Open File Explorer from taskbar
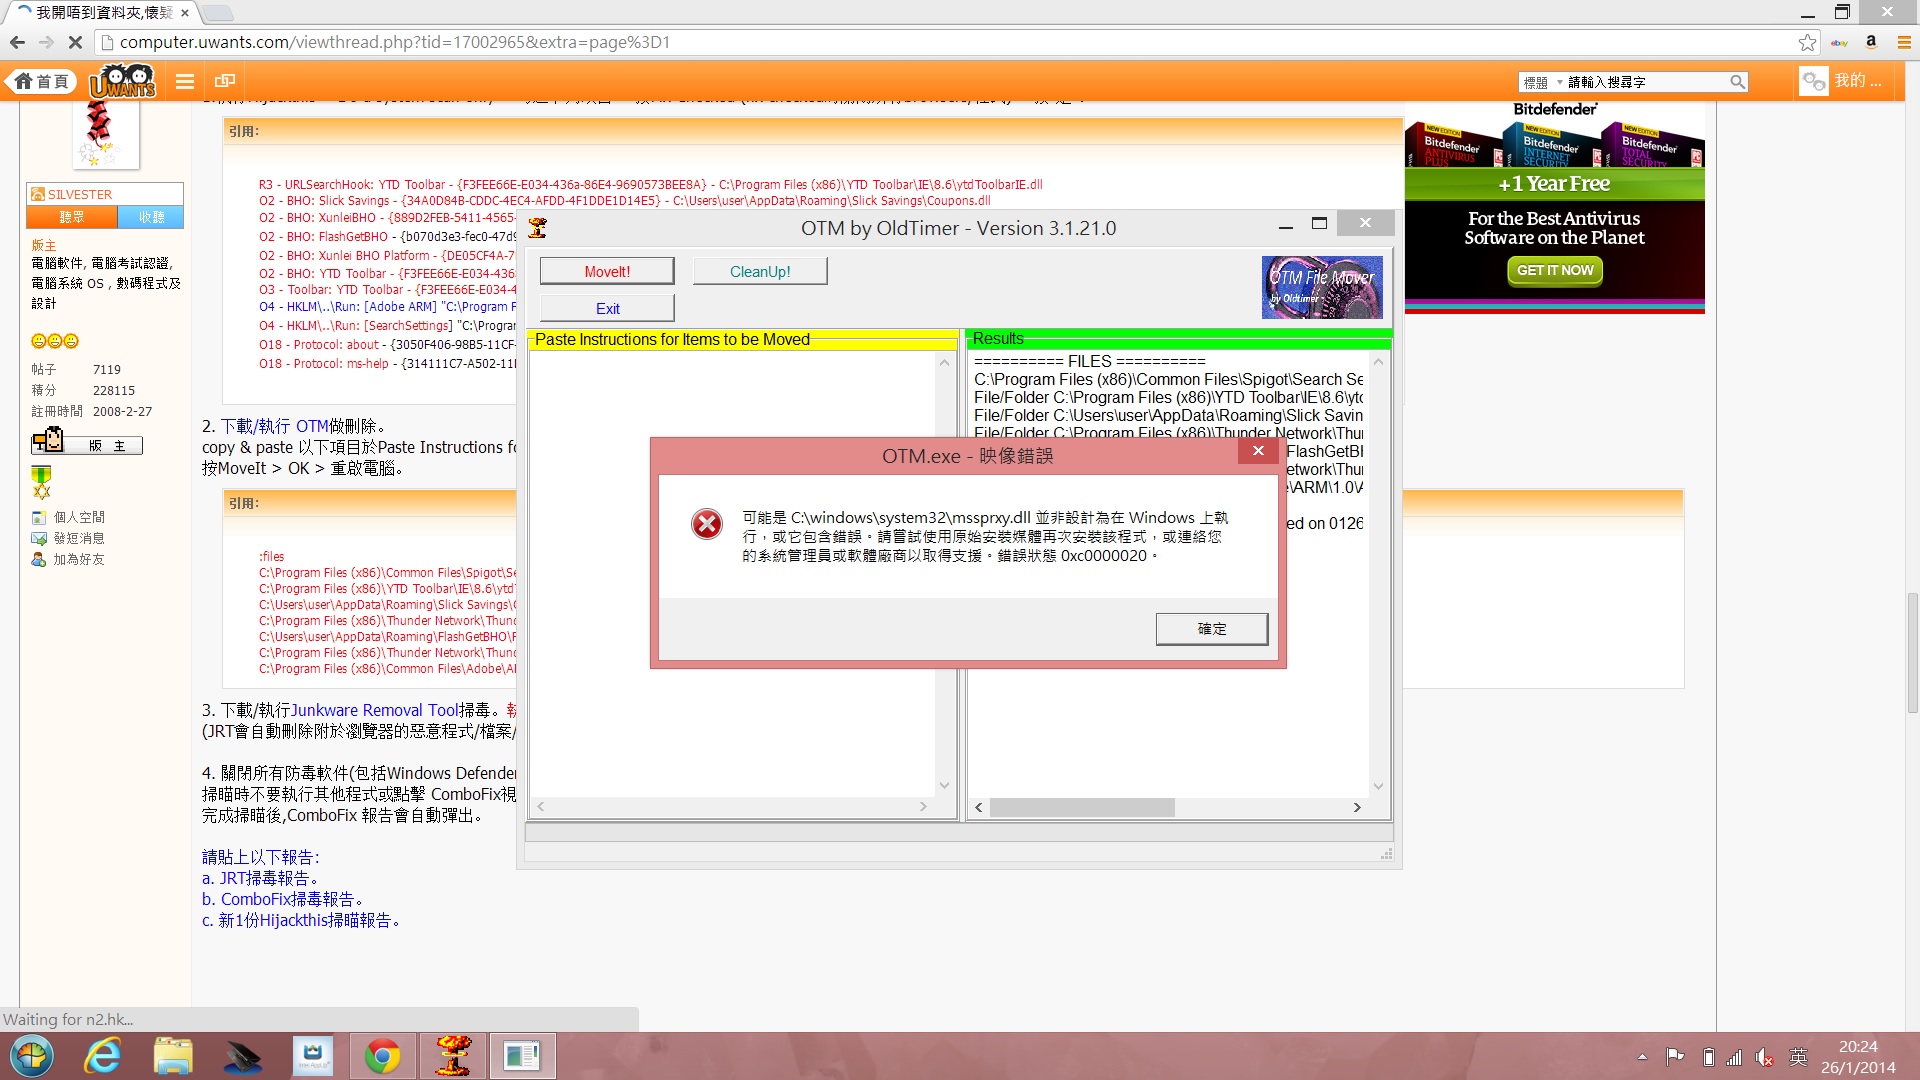Viewport: 1920px width, 1080px height. (x=173, y=1056)
